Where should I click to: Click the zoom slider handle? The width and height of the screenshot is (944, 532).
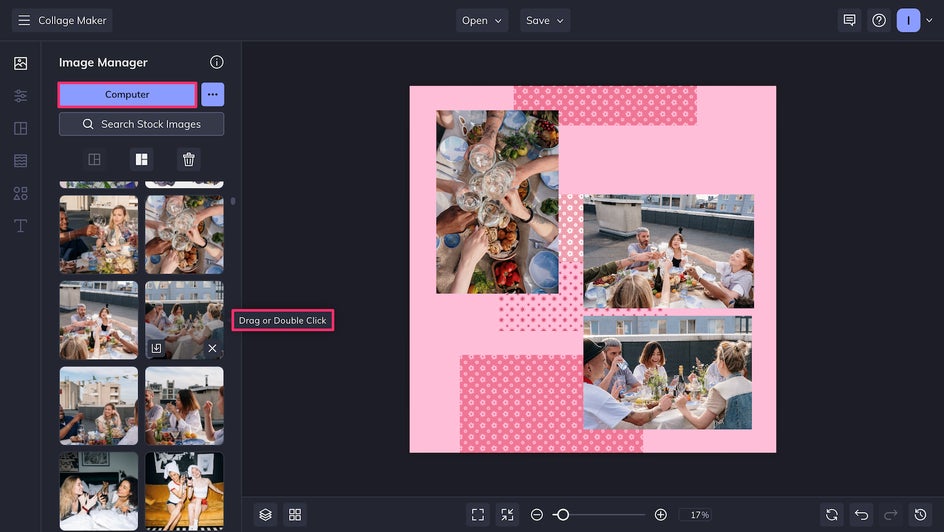coord(562,515)
